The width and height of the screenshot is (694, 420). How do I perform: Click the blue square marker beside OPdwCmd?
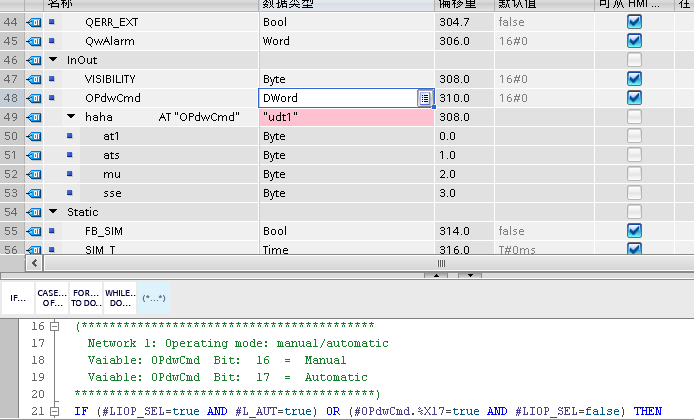52,98
